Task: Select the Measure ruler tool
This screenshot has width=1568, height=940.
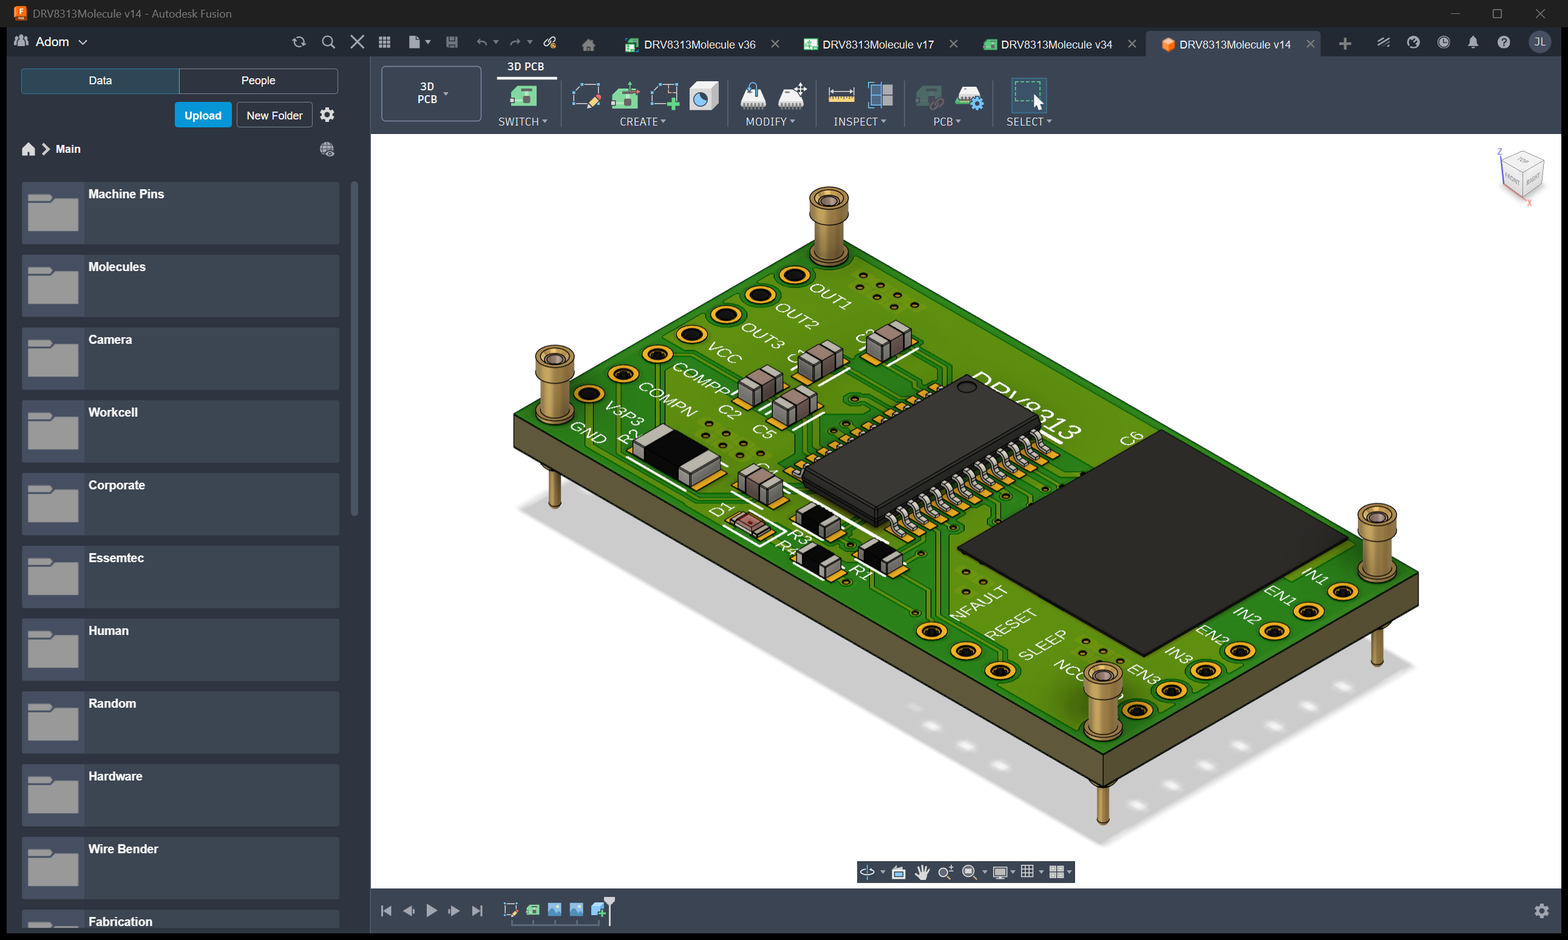Action: (x=842, y=96)
